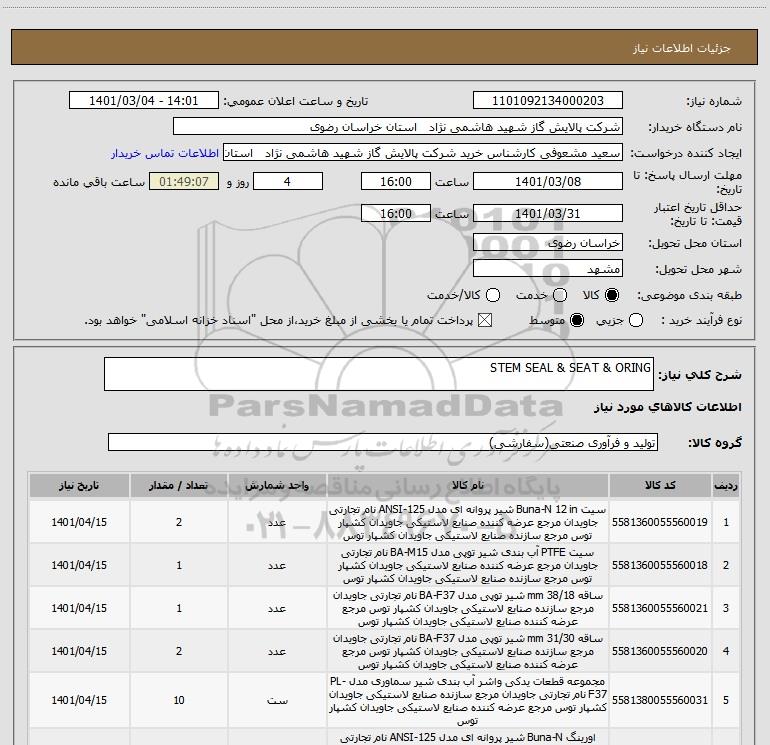Click column header نام کالا
Screen dimensions: 770x745
[468, 486]
